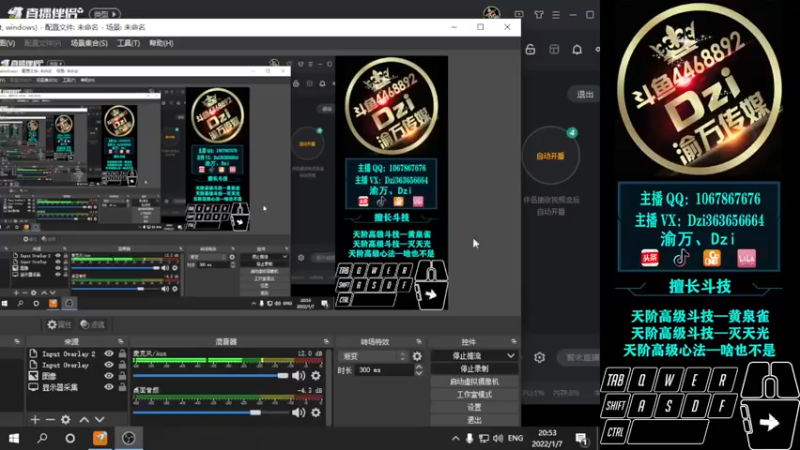Hide the Input Overlay 2 source
Image resolution: width=800 pixels, height=450 pixels.
109,354
